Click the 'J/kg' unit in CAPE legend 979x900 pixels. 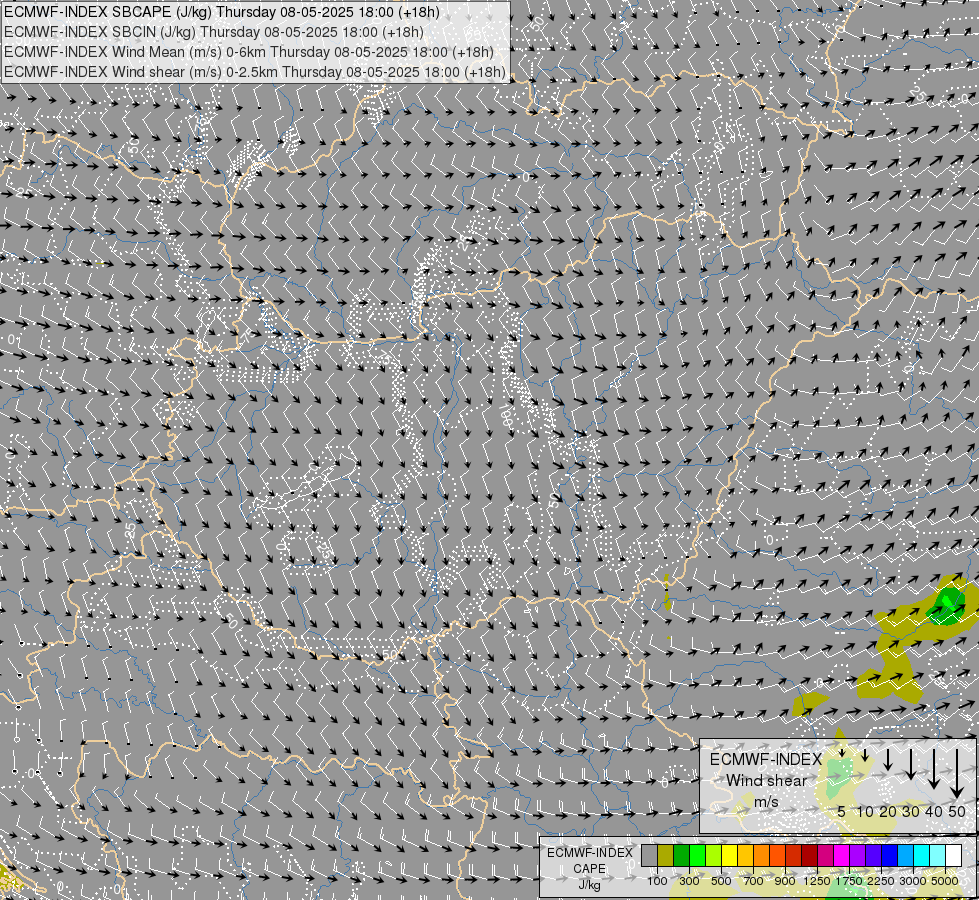pos(589,885)
